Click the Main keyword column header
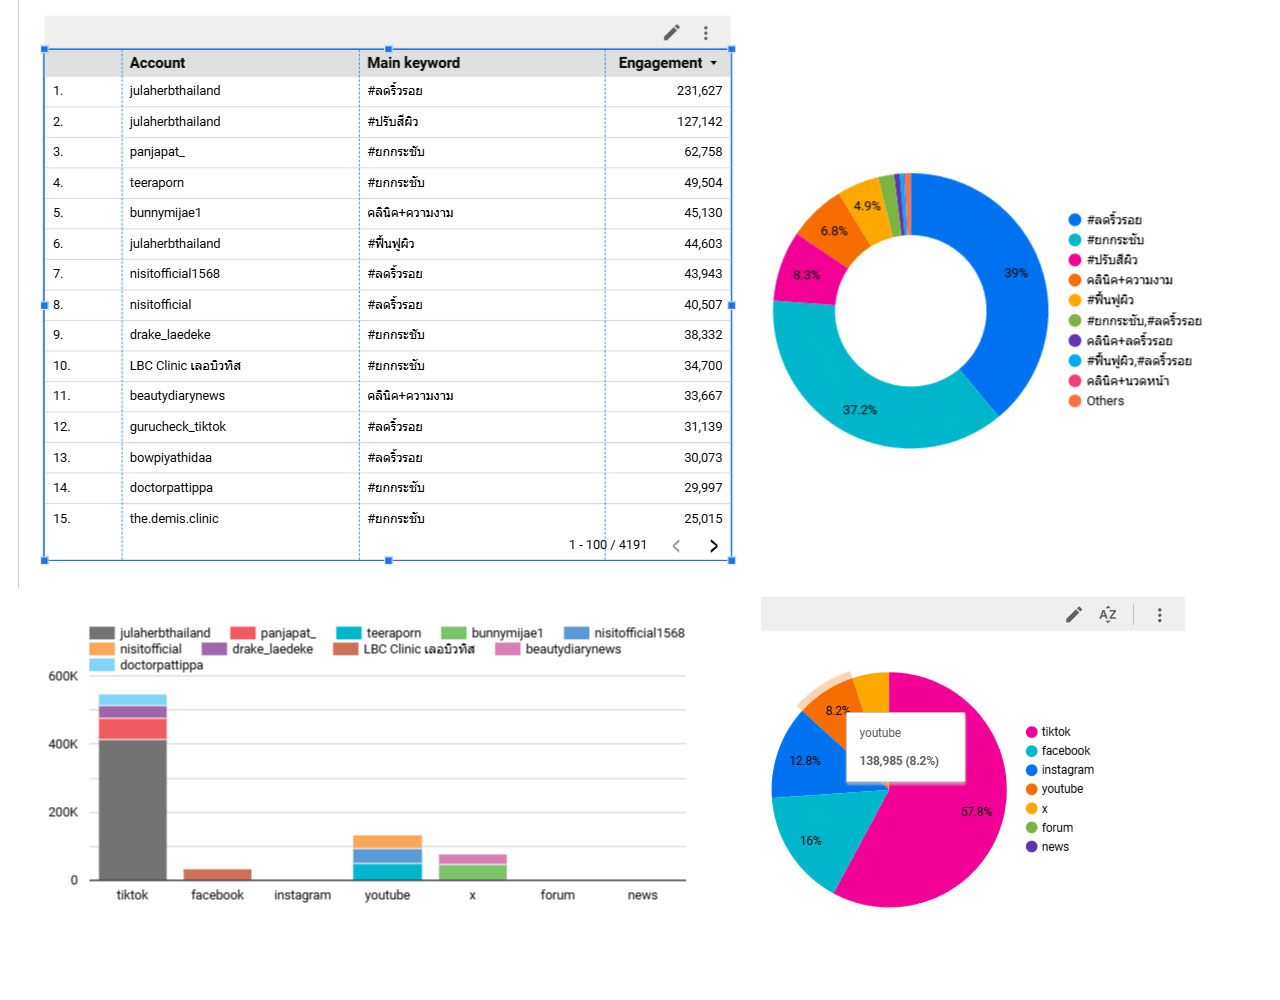Screen dimensions: 1280x1000 [413, 63]
